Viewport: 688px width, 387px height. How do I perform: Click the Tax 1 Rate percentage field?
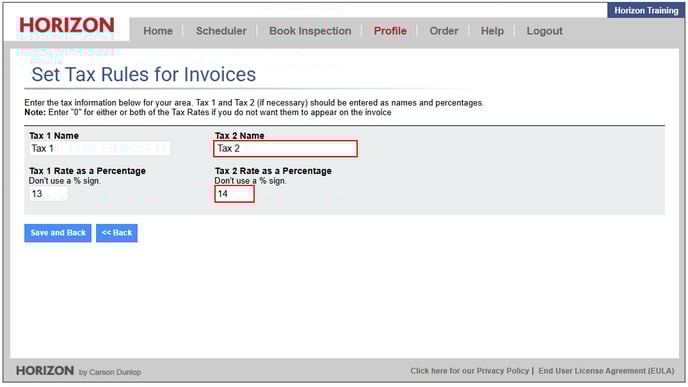click(49, 194)
